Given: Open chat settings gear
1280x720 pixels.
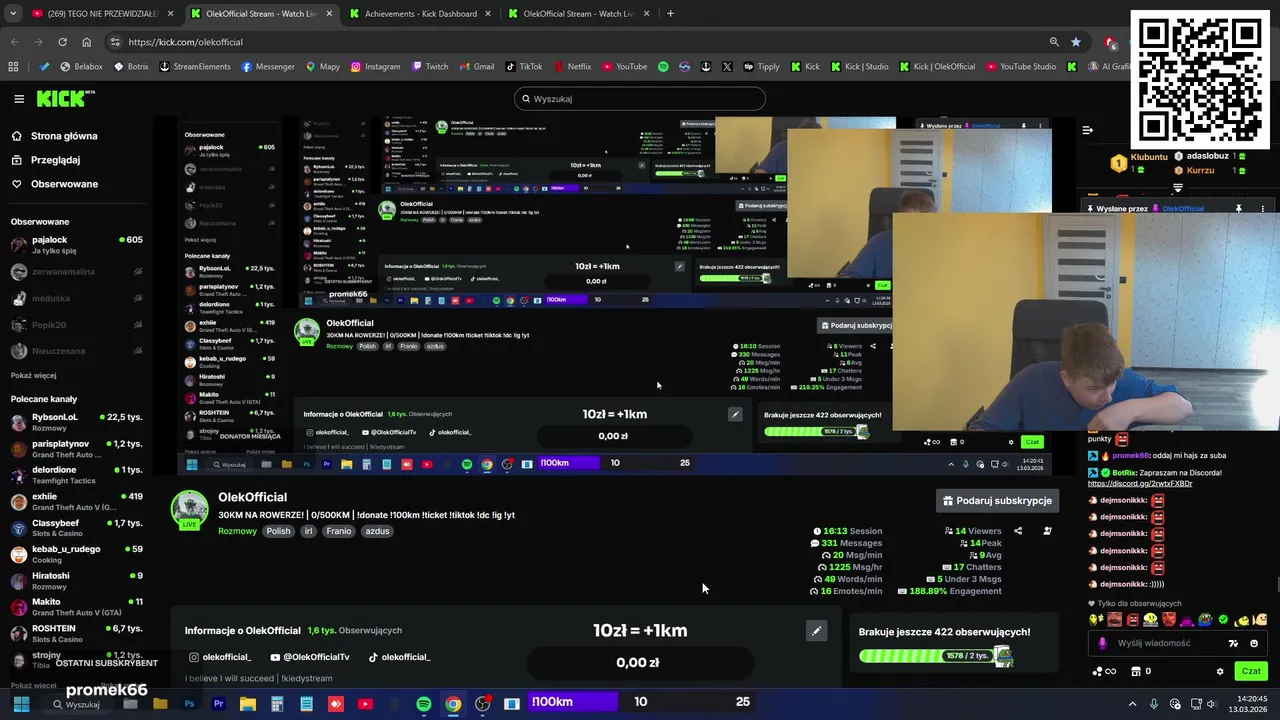Looking at the screenshot, I should [x=1219, y=671].
